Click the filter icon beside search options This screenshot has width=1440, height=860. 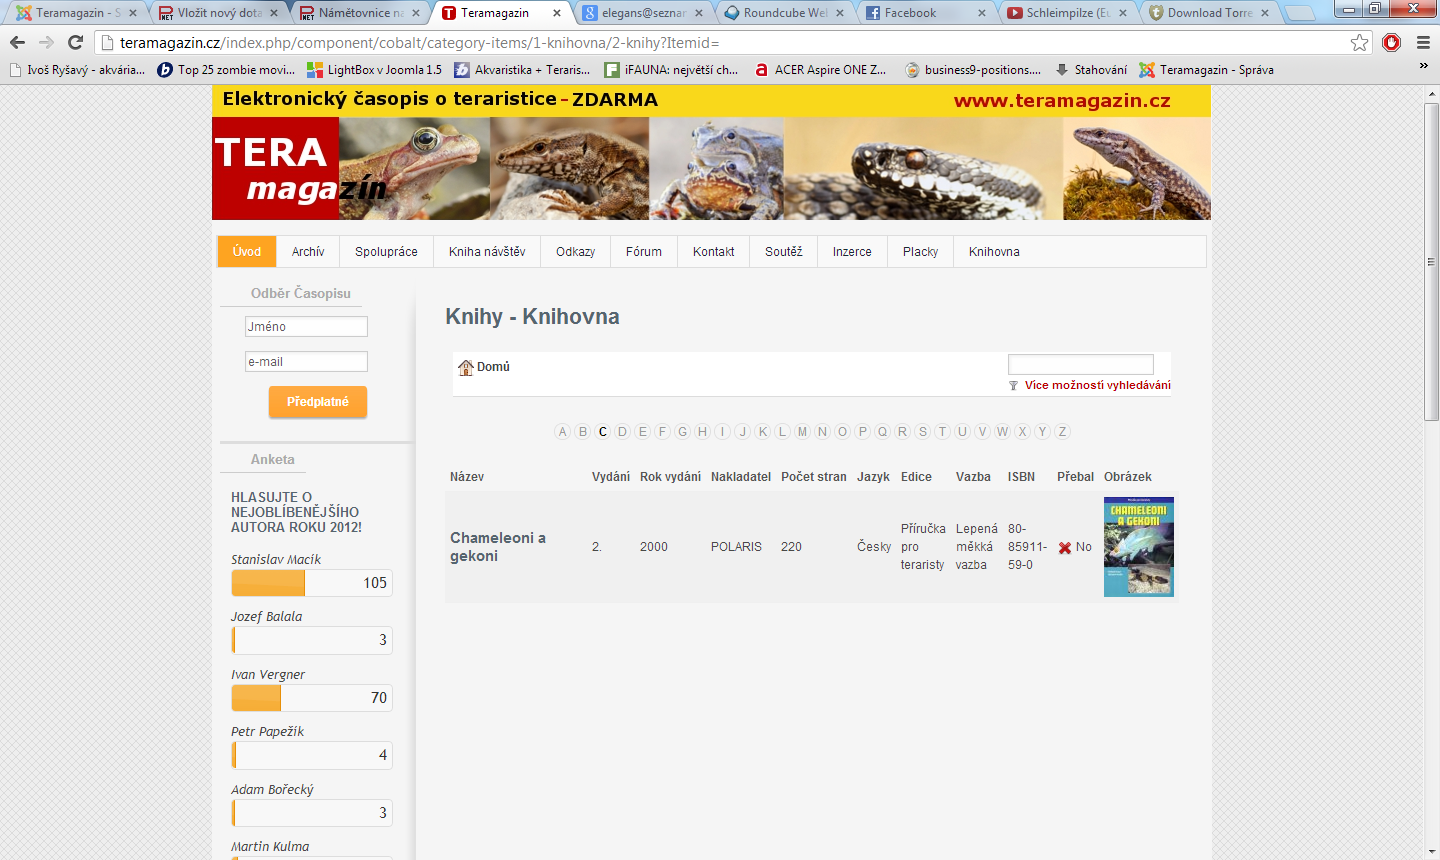(1013, 386)
